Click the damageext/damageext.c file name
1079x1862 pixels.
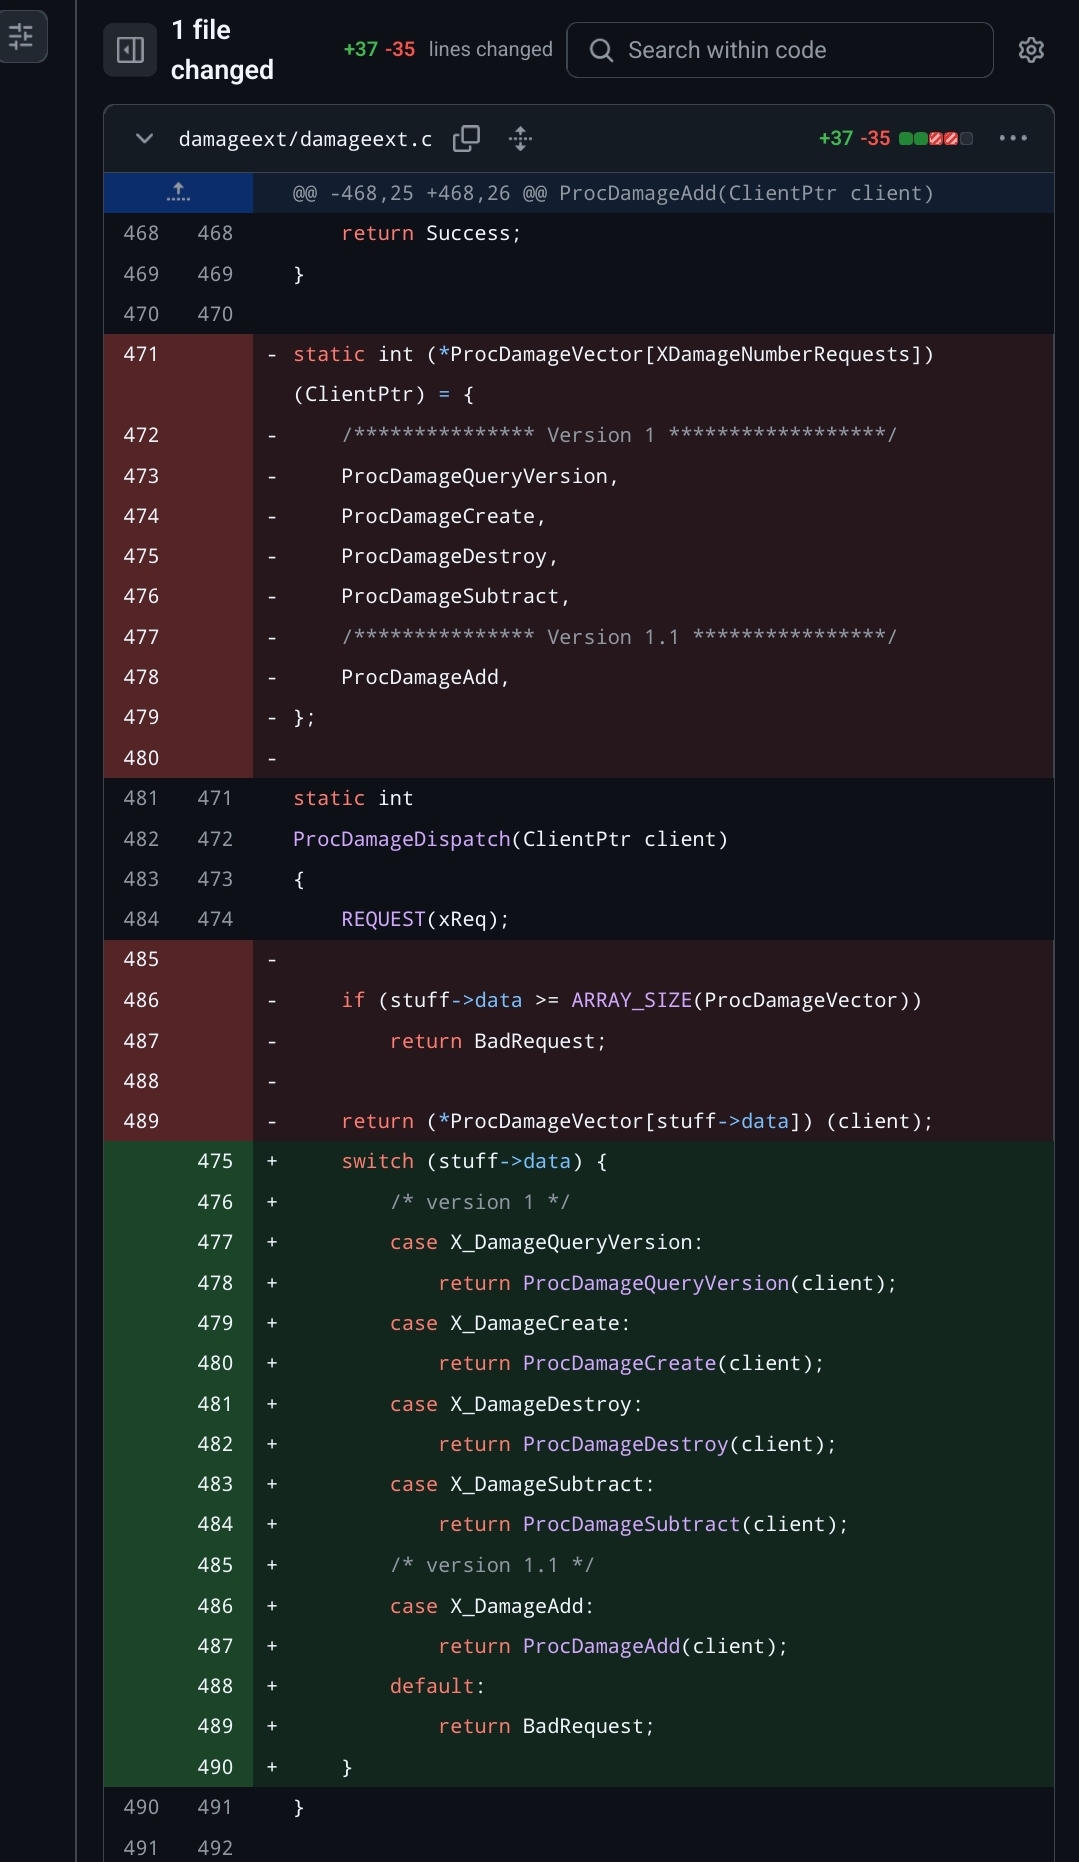[x=305, y=139]
